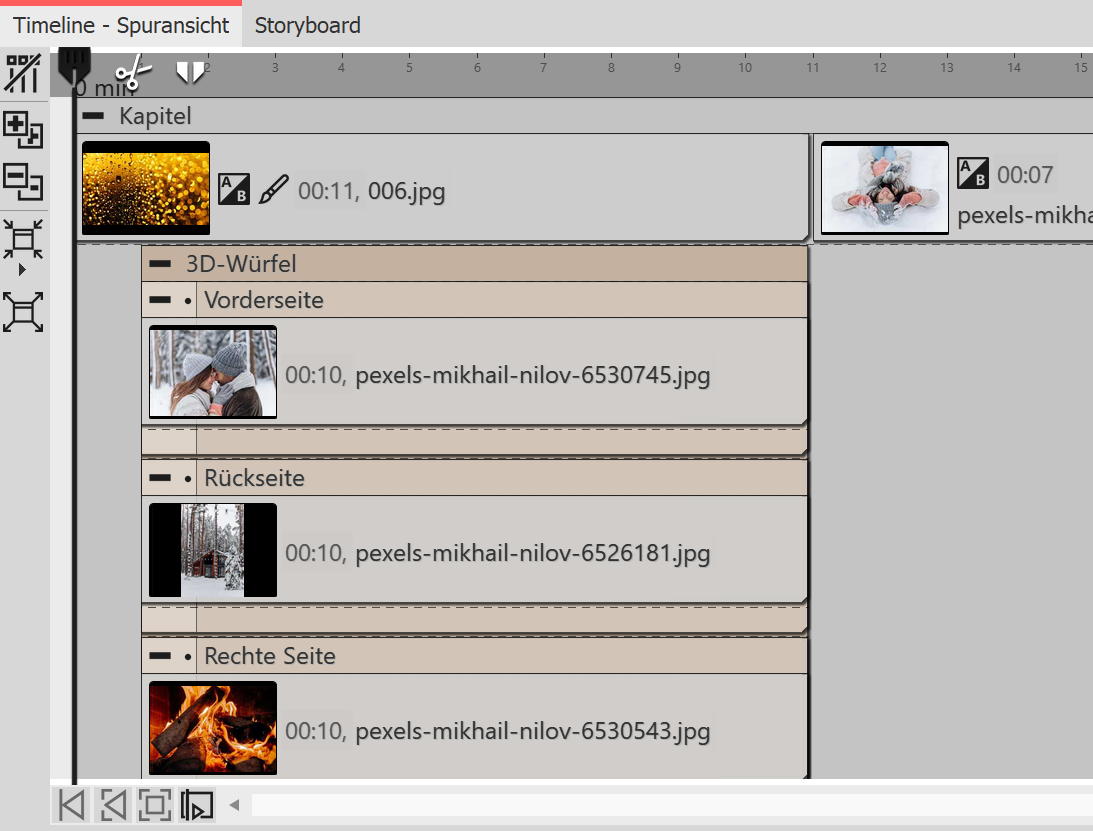1093x831 pixels.
Task: Click the fit-to-view zoom button at bottom
Action: tap(154, 805)
